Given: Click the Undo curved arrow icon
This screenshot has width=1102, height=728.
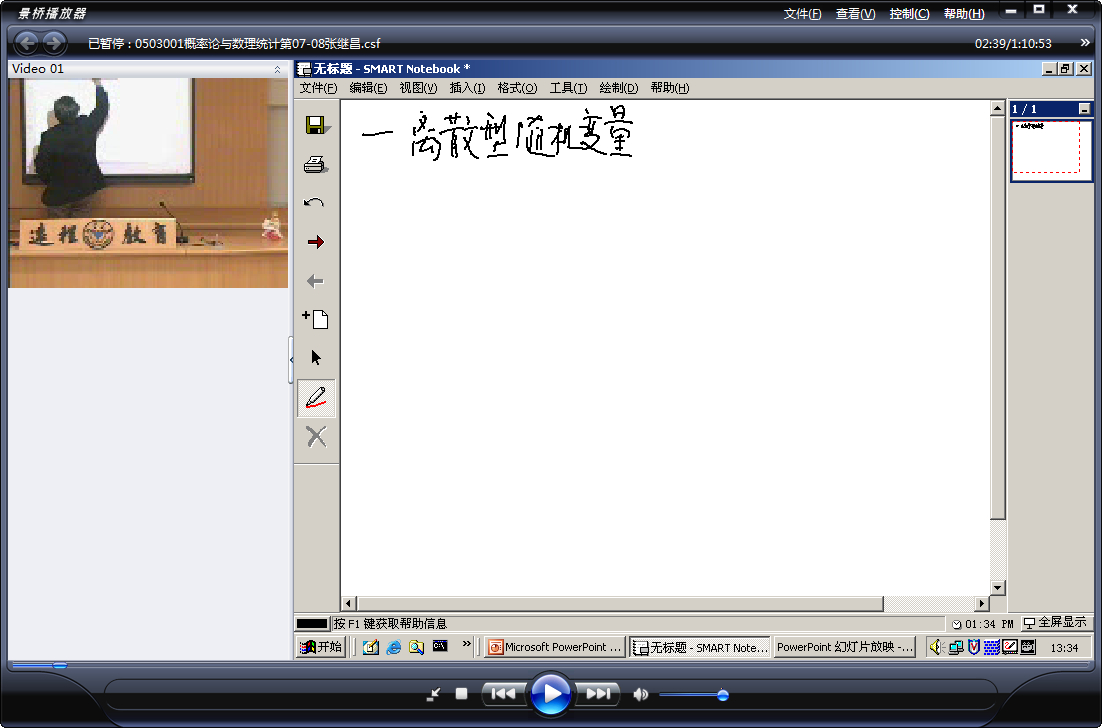Looking at the screenshot, I should (314, 203).
